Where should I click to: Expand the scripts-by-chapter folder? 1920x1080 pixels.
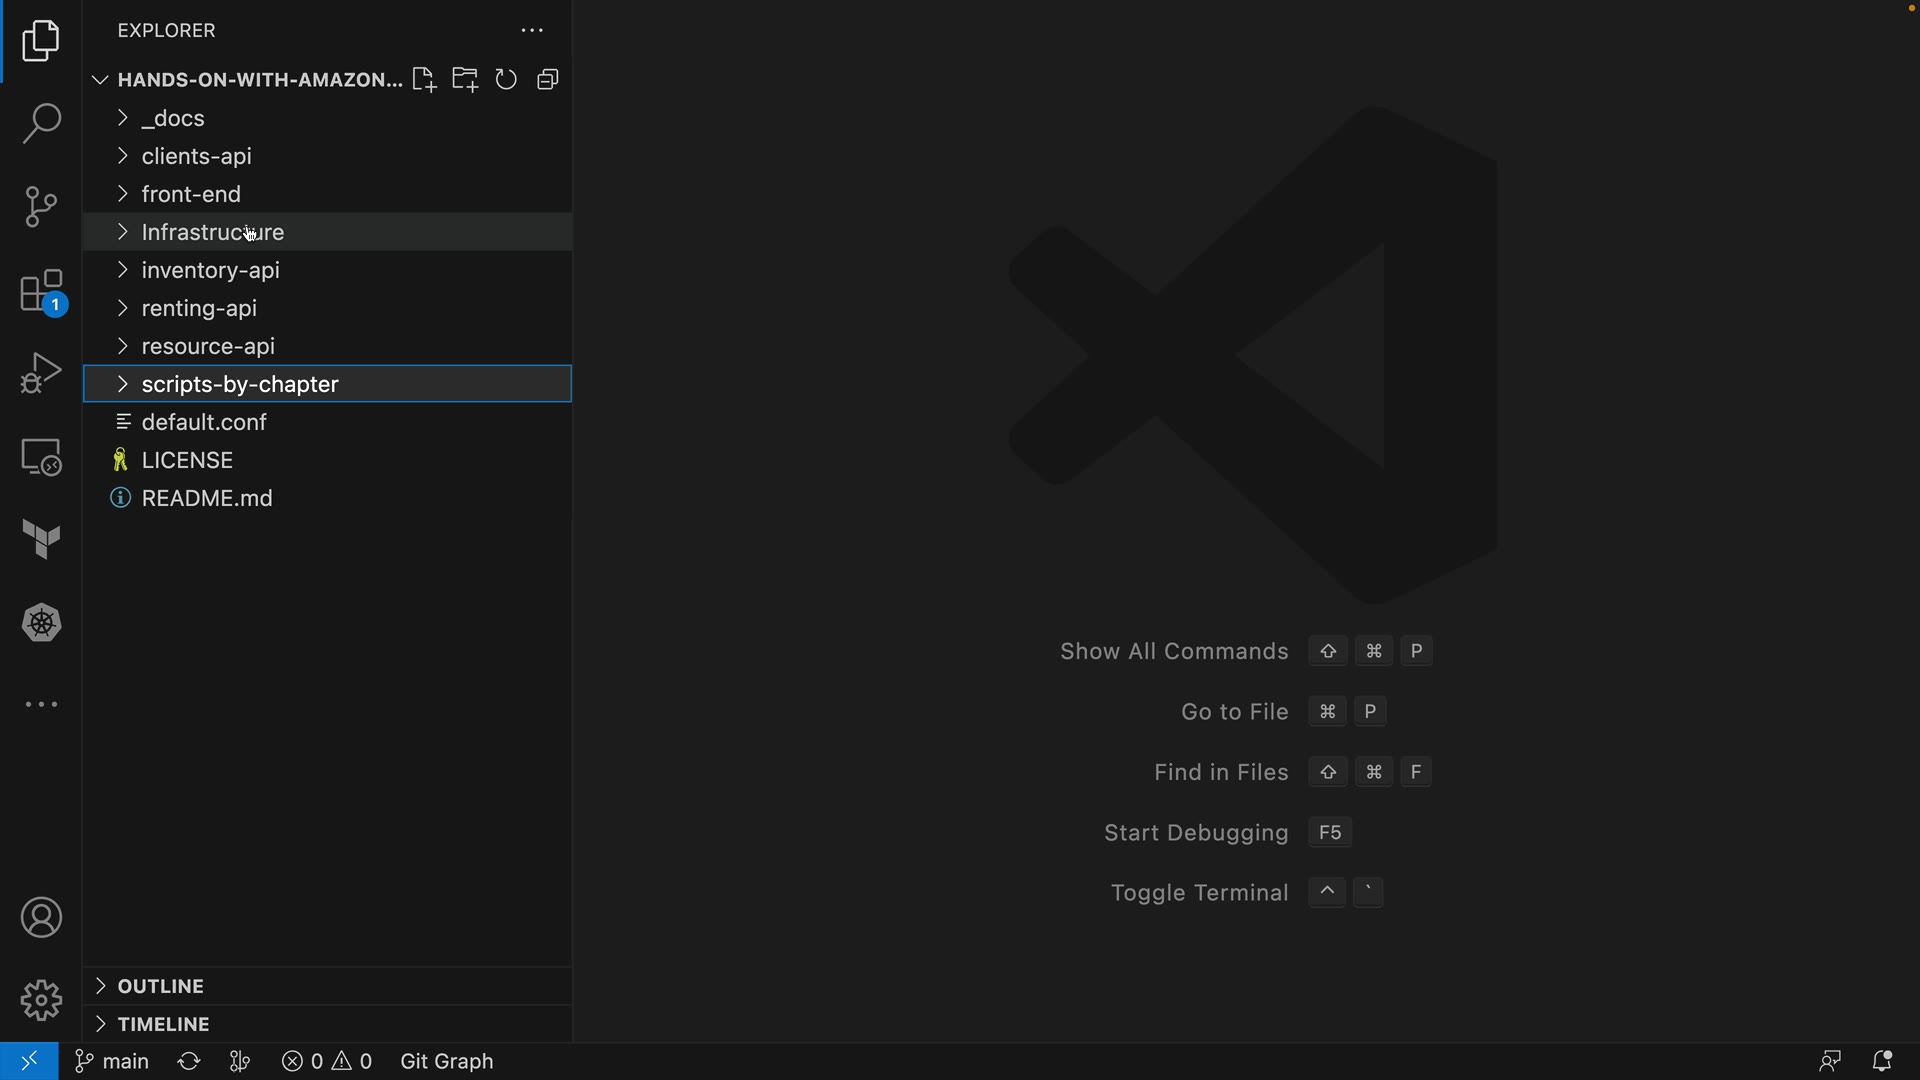pos(240,385)
